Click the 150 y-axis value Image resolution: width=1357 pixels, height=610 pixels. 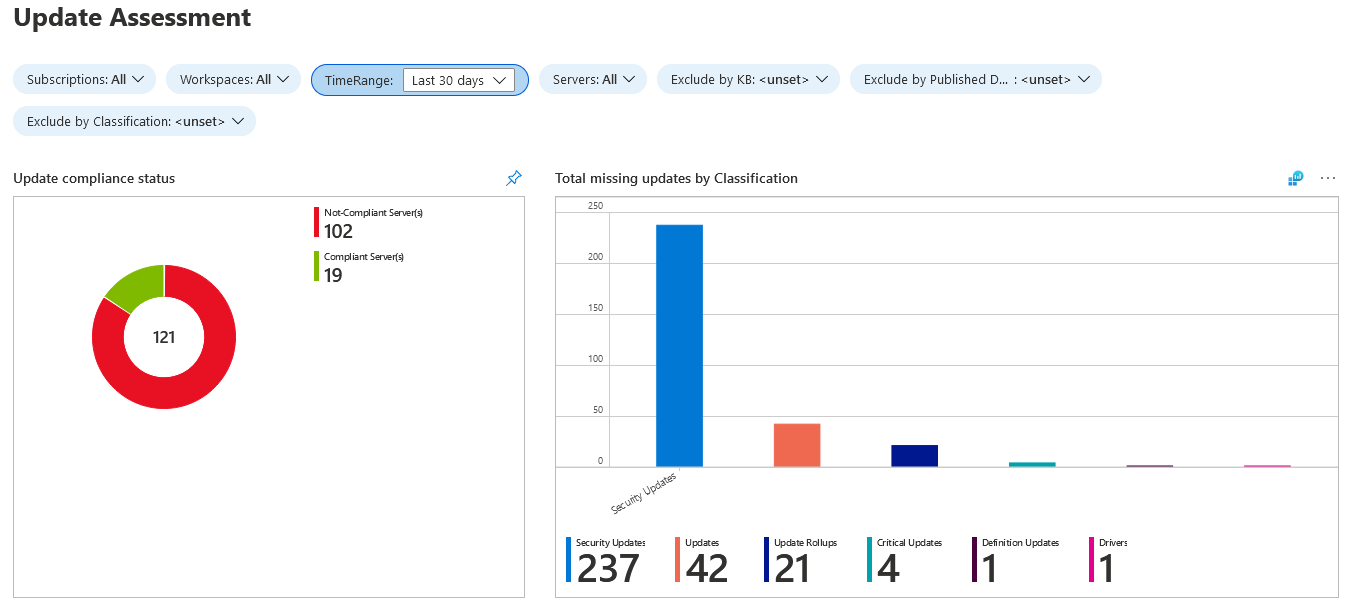[x=595, y=308]
